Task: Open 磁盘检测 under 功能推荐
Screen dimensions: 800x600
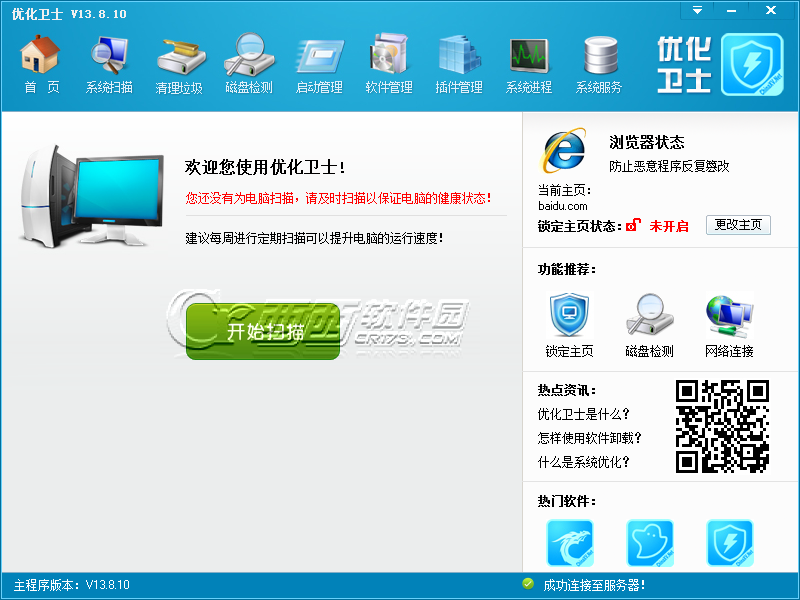Action: coord(649,324)
